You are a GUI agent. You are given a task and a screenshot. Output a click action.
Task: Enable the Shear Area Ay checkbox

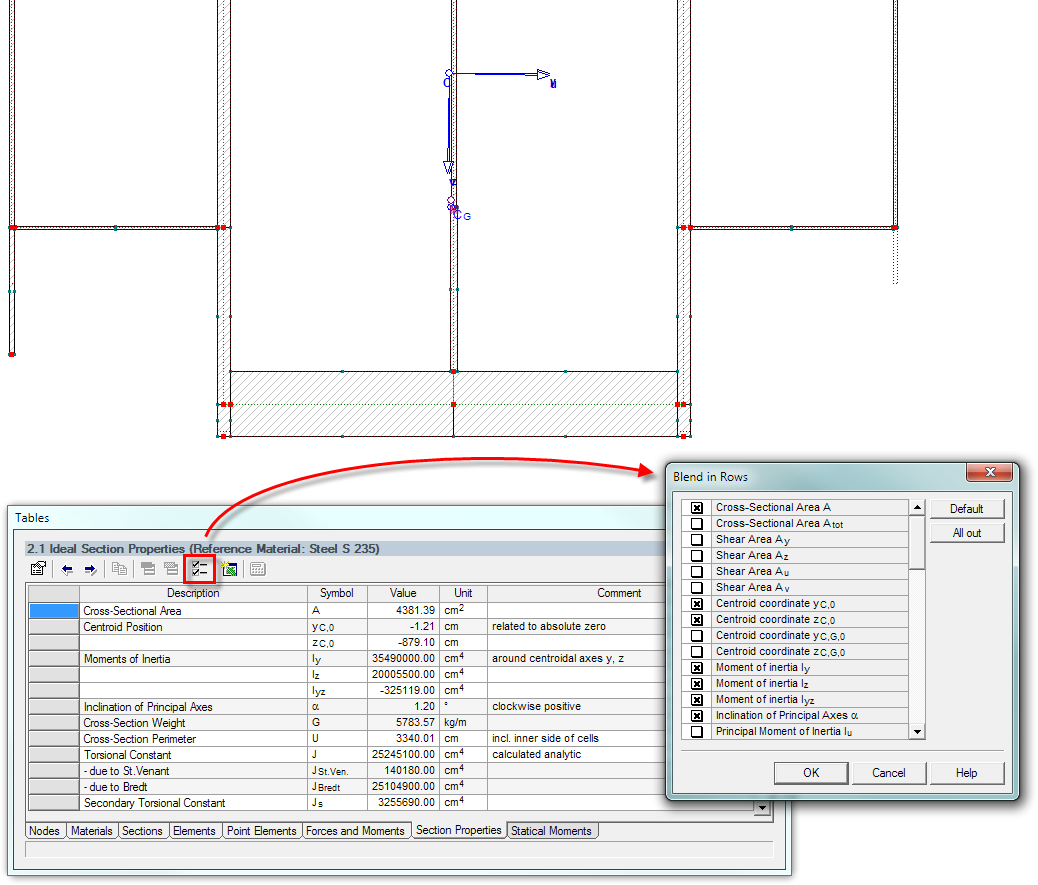[x=696, y=539]
